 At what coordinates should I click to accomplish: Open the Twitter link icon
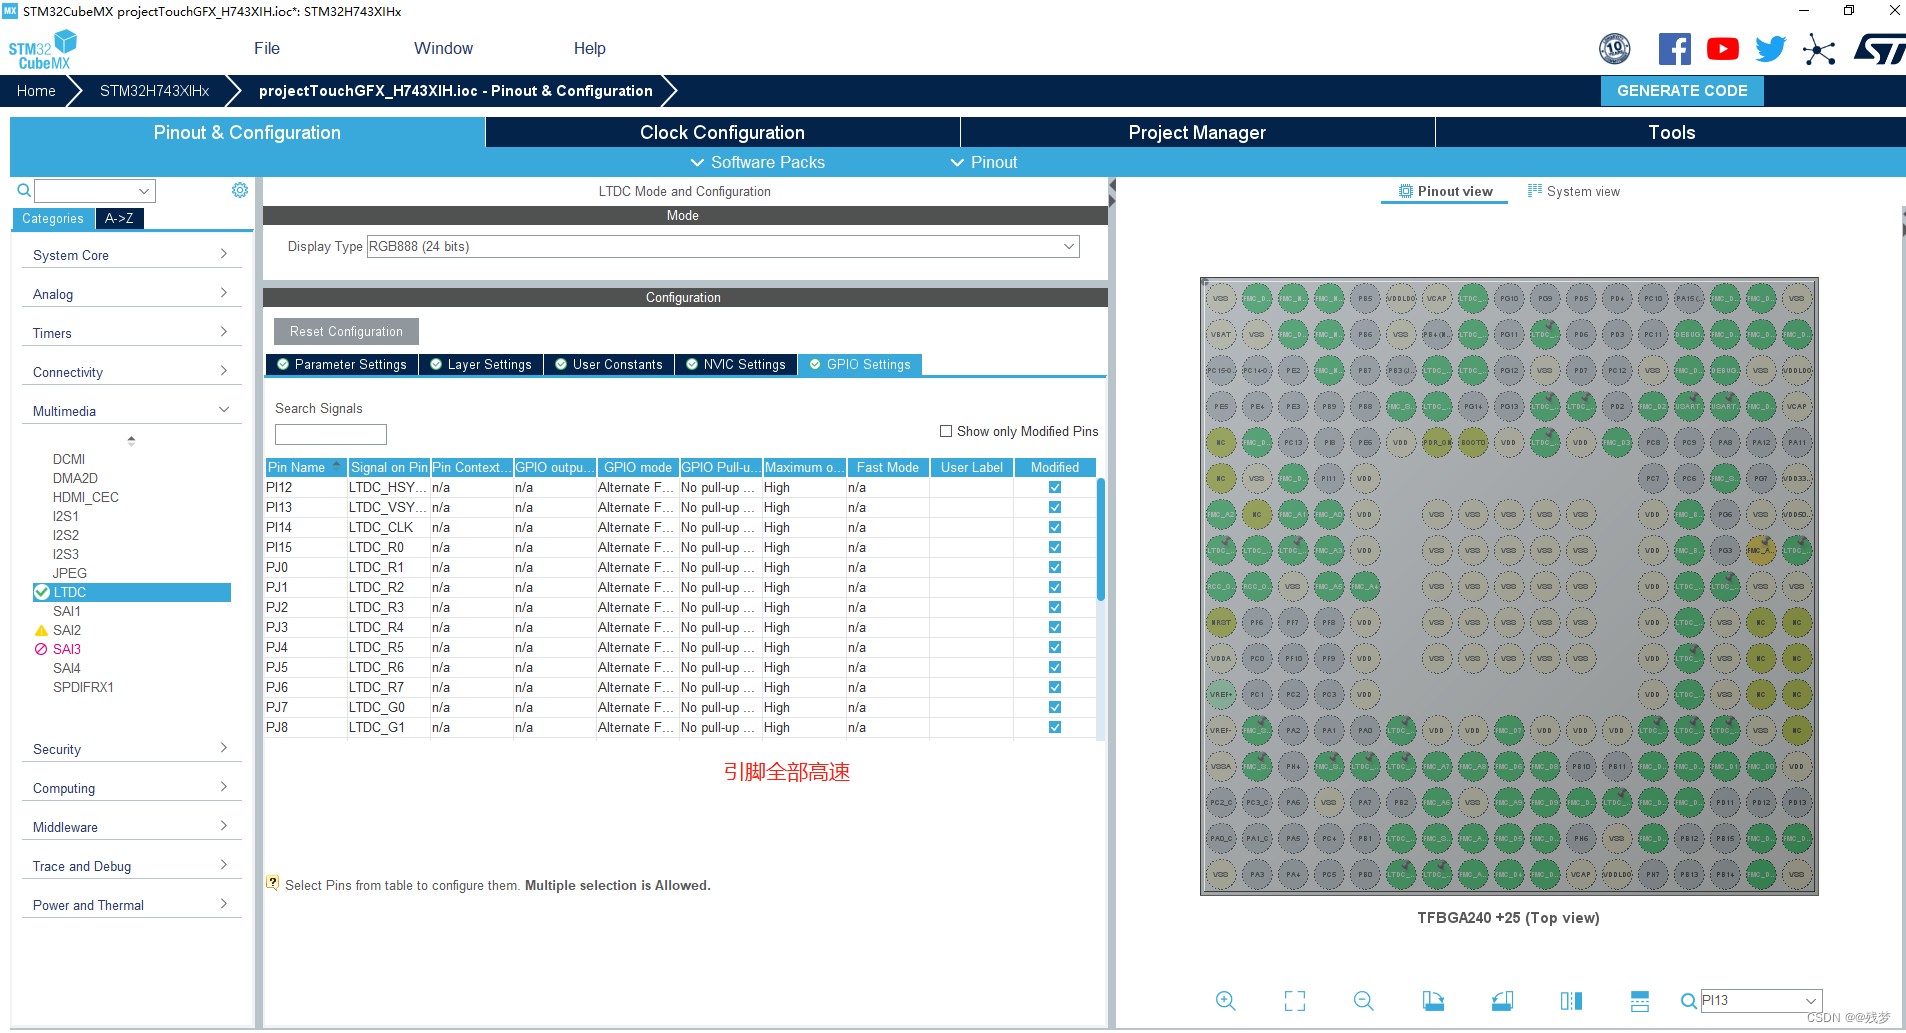(1771, 49)
